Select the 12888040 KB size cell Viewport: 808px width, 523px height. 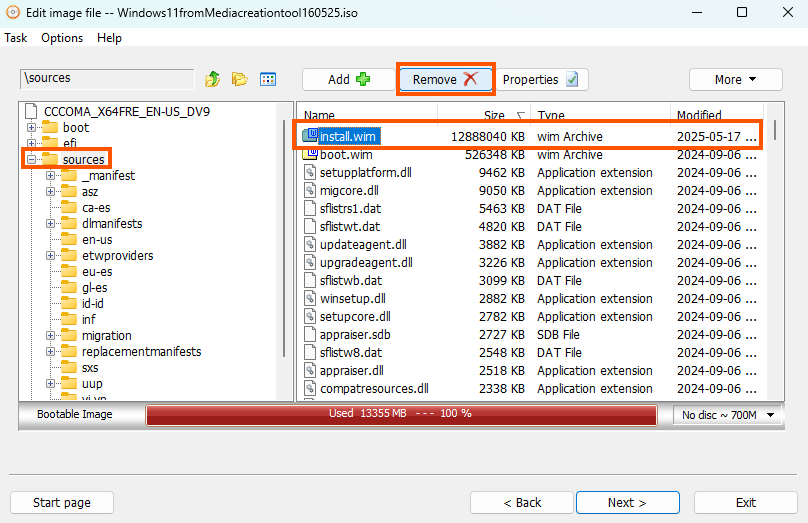point(487,137)
